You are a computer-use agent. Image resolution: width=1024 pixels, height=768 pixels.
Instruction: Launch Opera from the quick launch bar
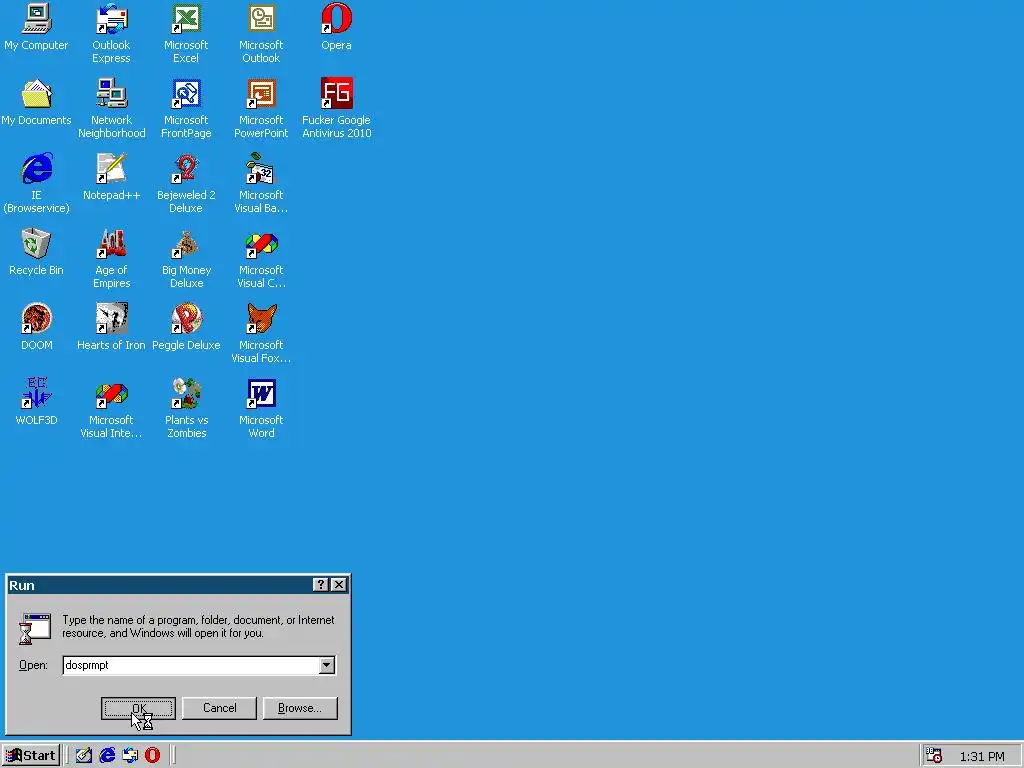pyautogui.click(x=152, y=756)
